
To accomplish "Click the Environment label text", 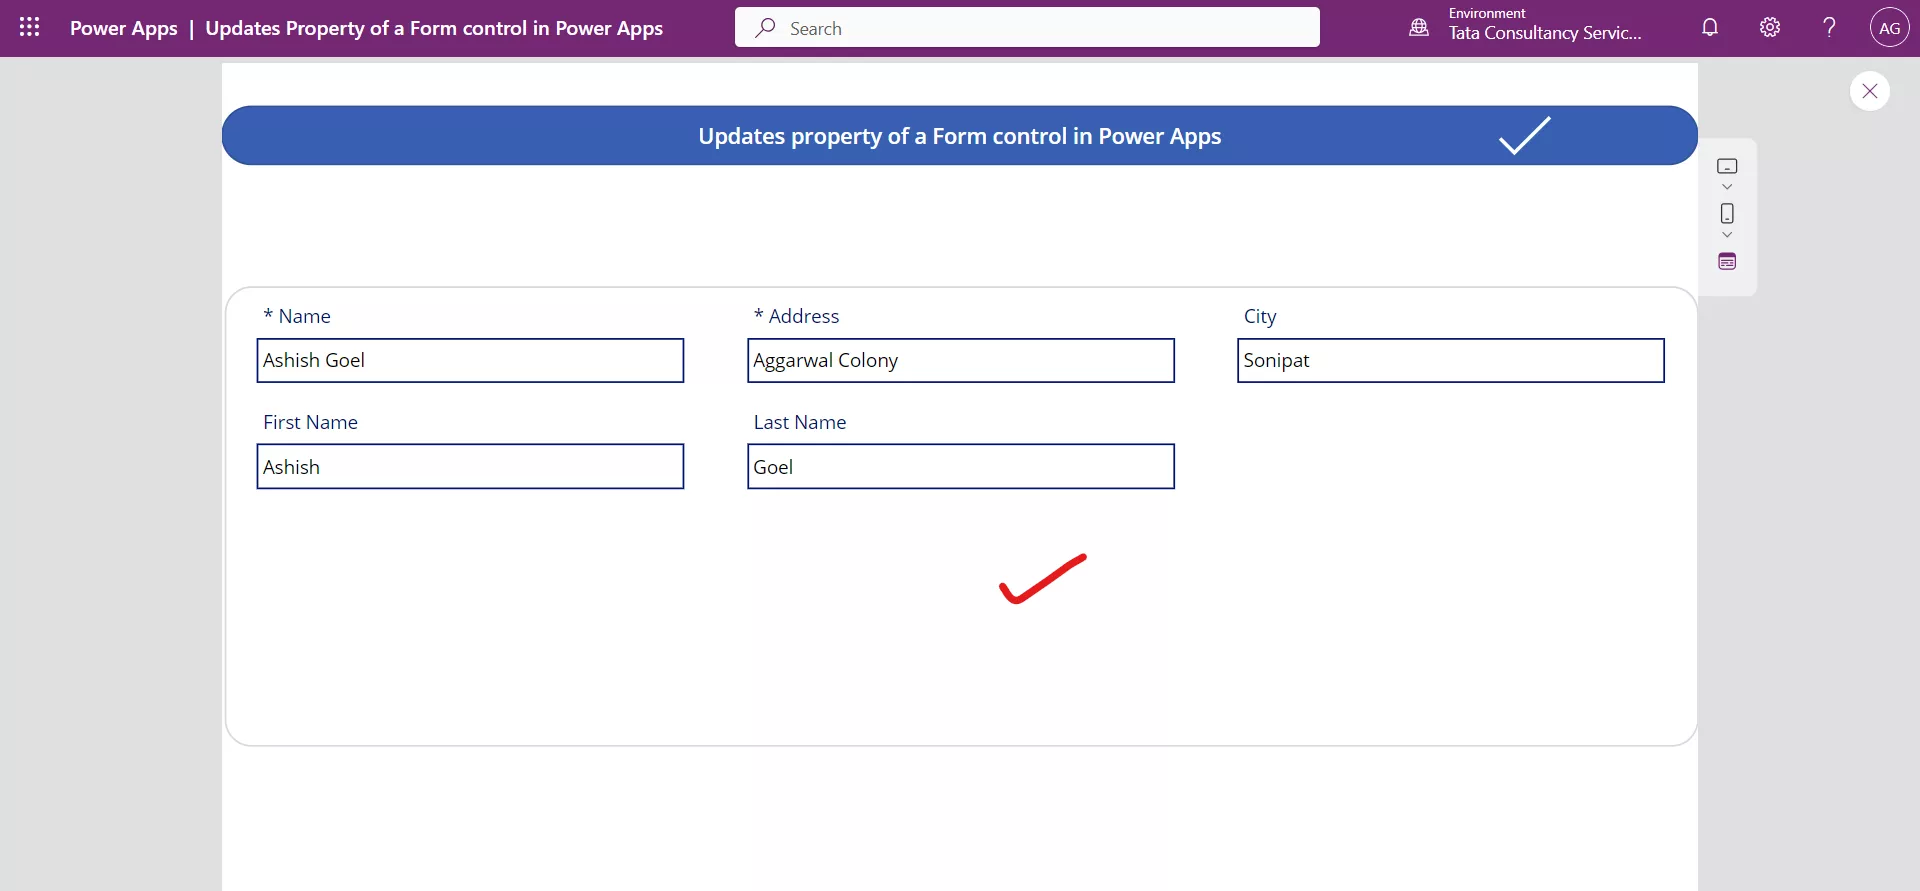I will 1487,13.
